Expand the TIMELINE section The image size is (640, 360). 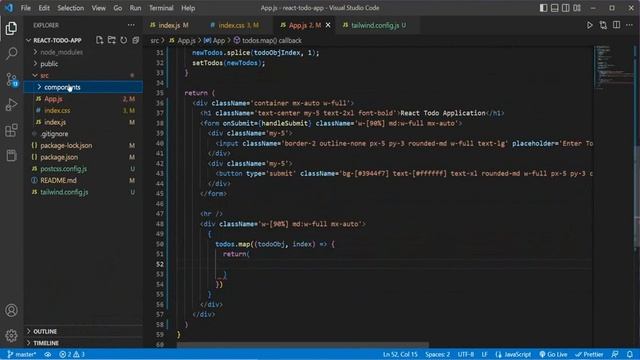(83, 343)
